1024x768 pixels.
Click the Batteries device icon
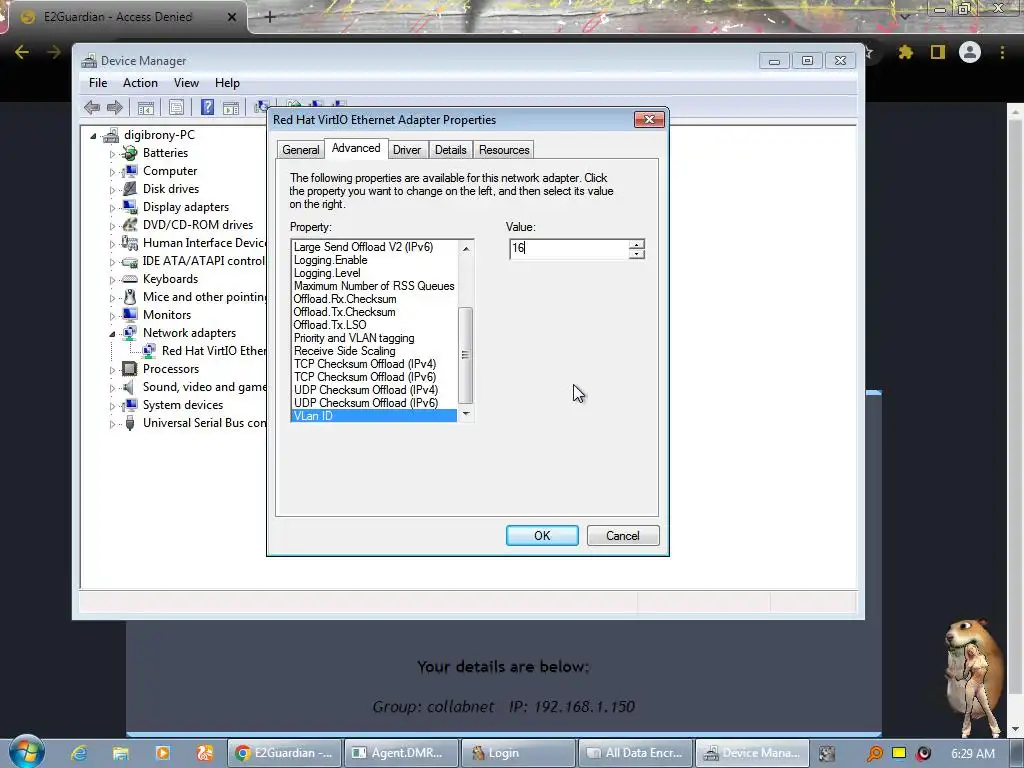(130, 153)
